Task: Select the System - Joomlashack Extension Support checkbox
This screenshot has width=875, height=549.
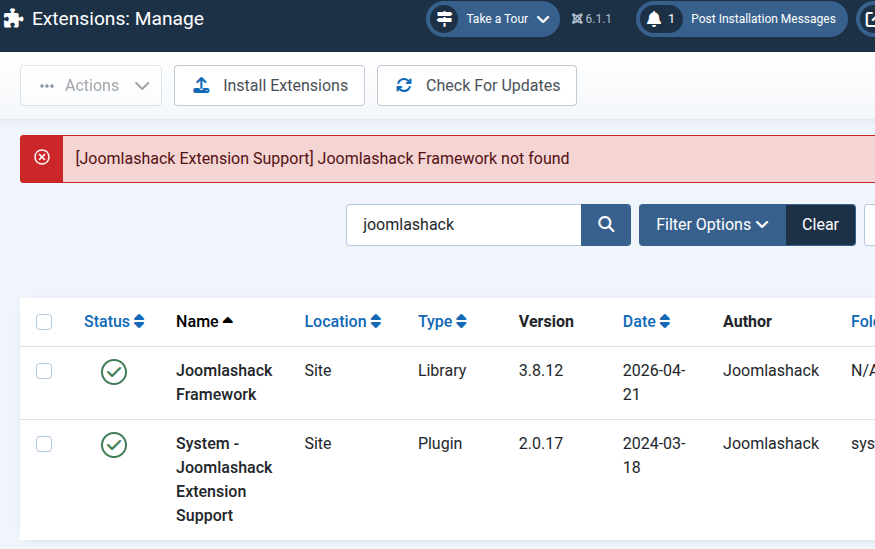Action: [x=44, y=444]
